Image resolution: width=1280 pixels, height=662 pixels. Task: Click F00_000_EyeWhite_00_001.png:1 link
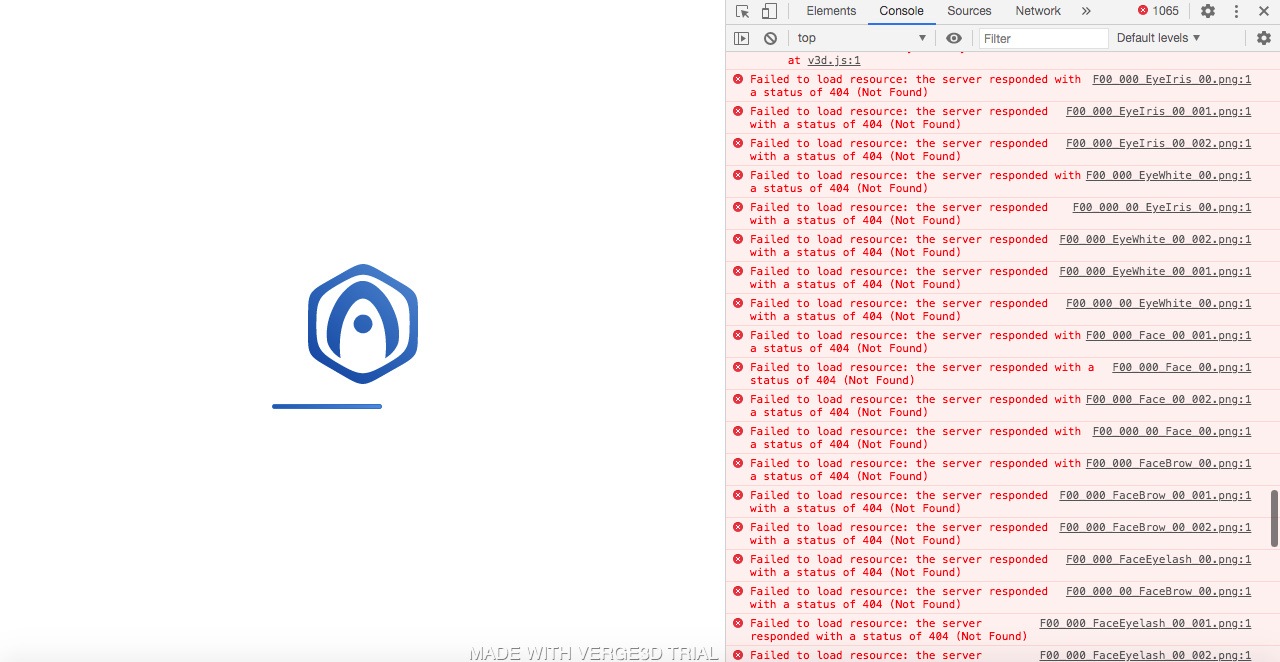coord(1155,271)
